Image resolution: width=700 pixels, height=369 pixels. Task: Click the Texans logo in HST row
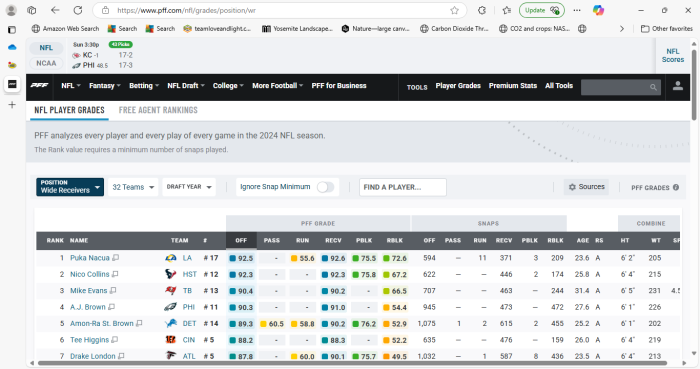click(x=171, y=274)
